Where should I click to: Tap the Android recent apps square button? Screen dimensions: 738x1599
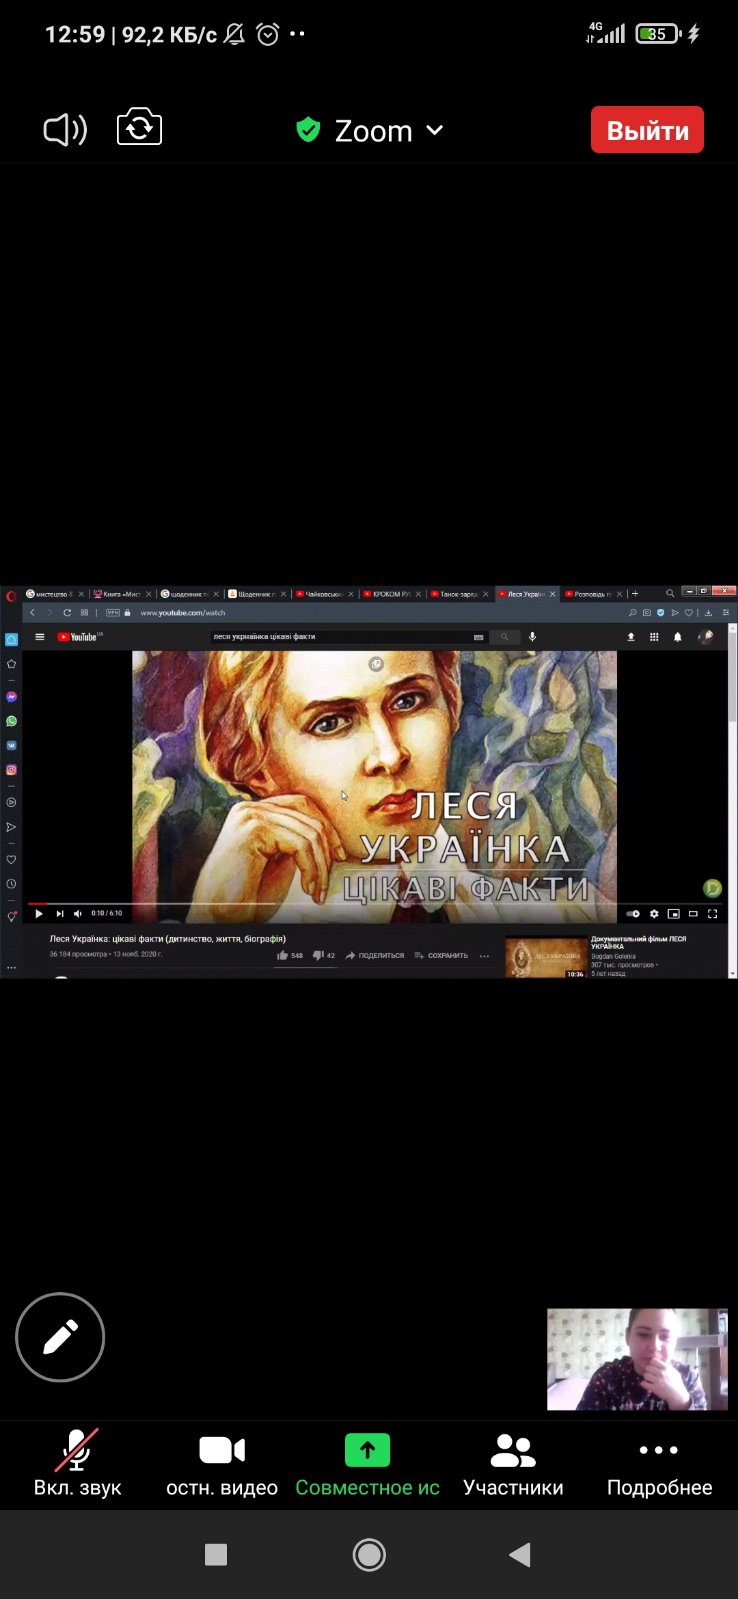pyautogui.click(x=216, y=1554)
